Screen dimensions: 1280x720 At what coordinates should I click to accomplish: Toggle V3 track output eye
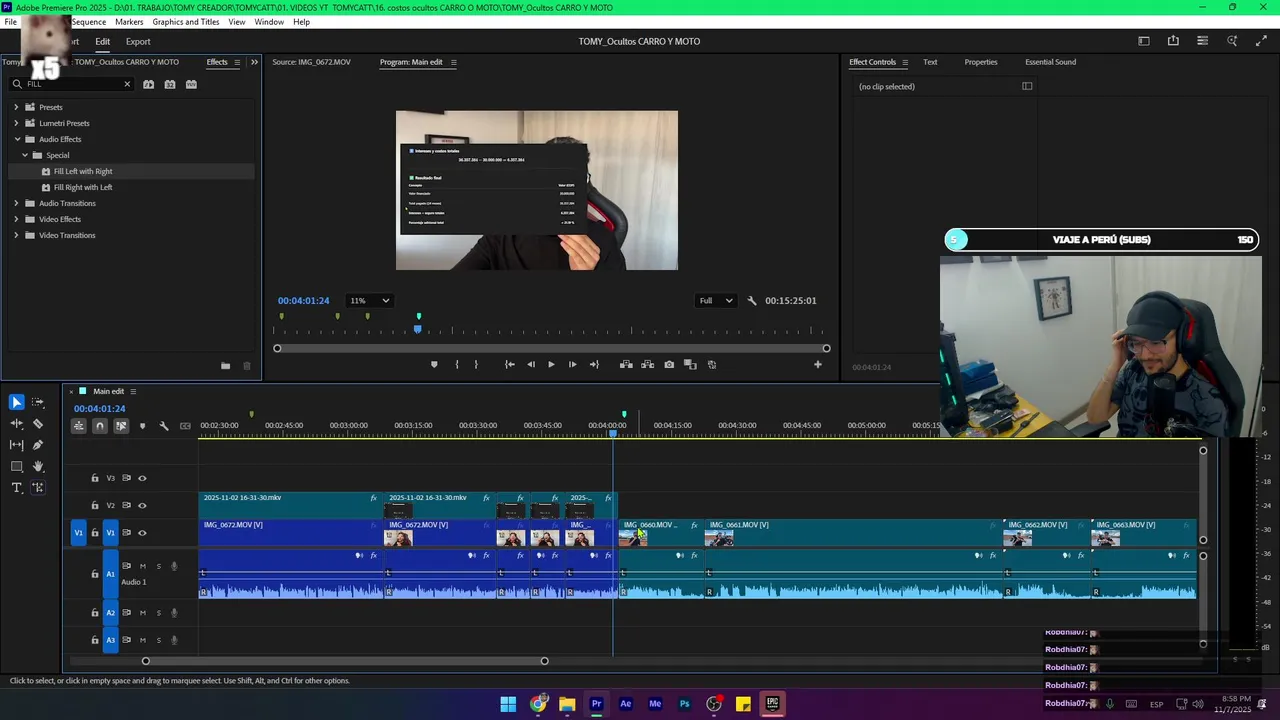pyautogui.click(x=142, y=478)
